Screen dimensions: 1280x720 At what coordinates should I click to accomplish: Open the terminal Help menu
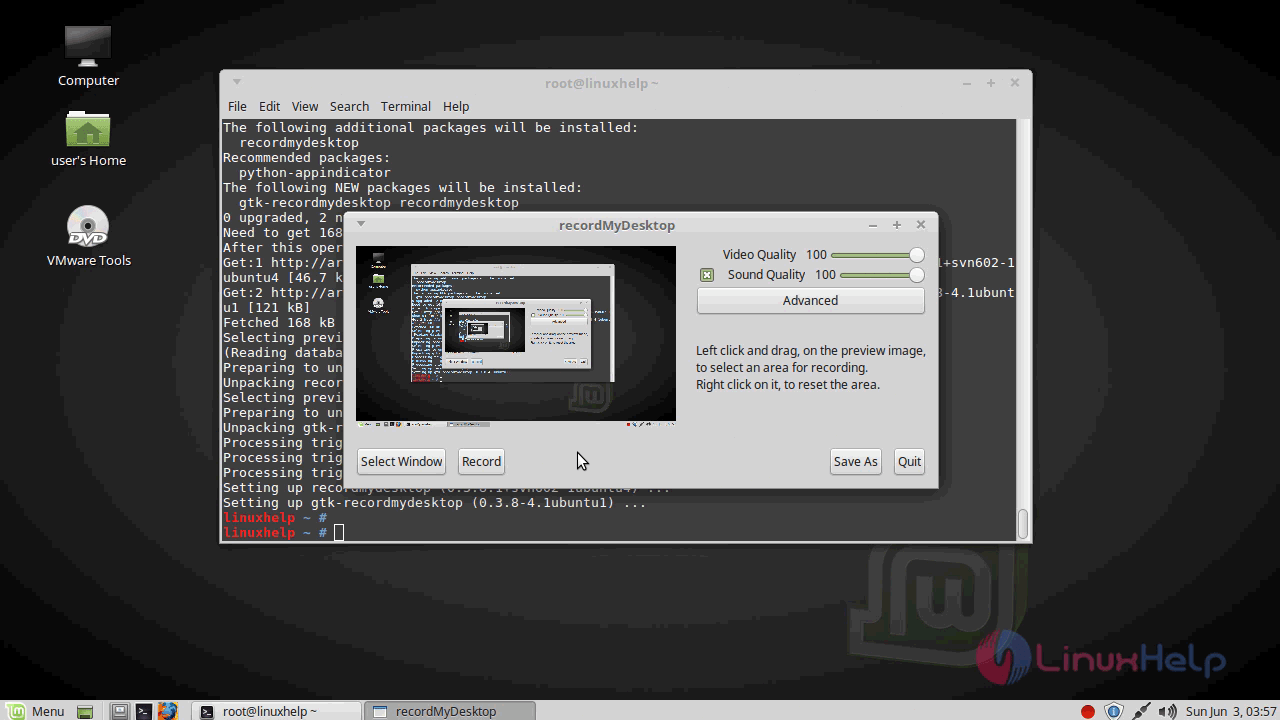tap(456, 106)
